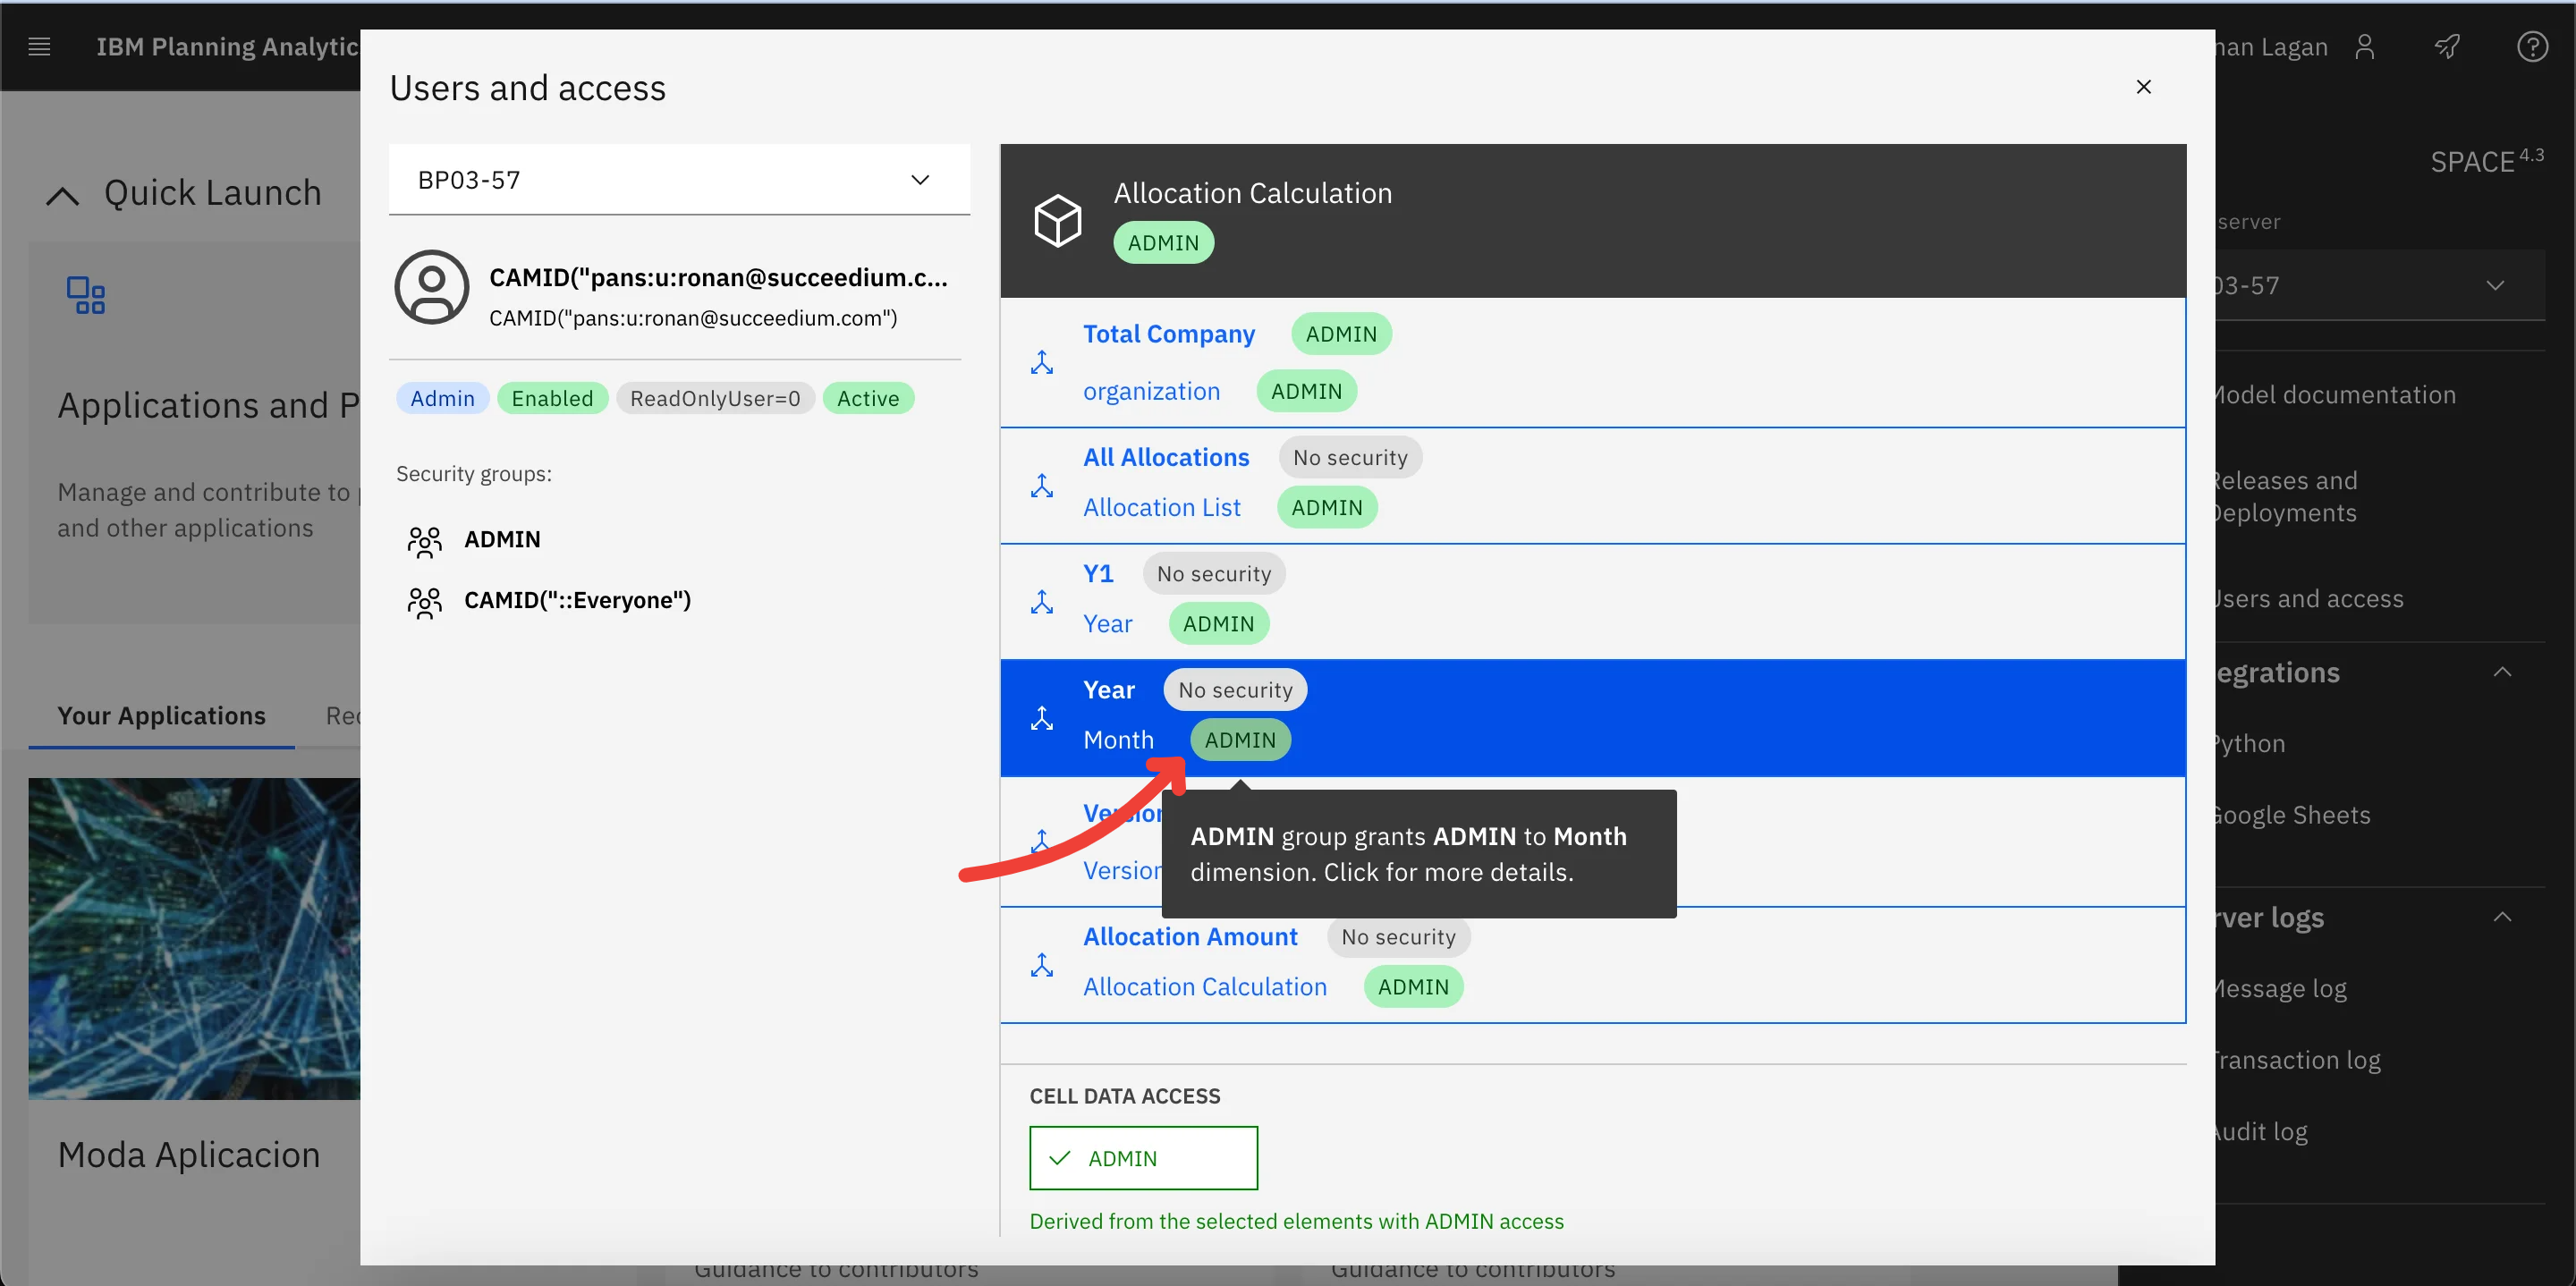Screen dimensions: 2576x1286
Task: Click the ADMIN green badge on Month dimension
Action: 1239,739
